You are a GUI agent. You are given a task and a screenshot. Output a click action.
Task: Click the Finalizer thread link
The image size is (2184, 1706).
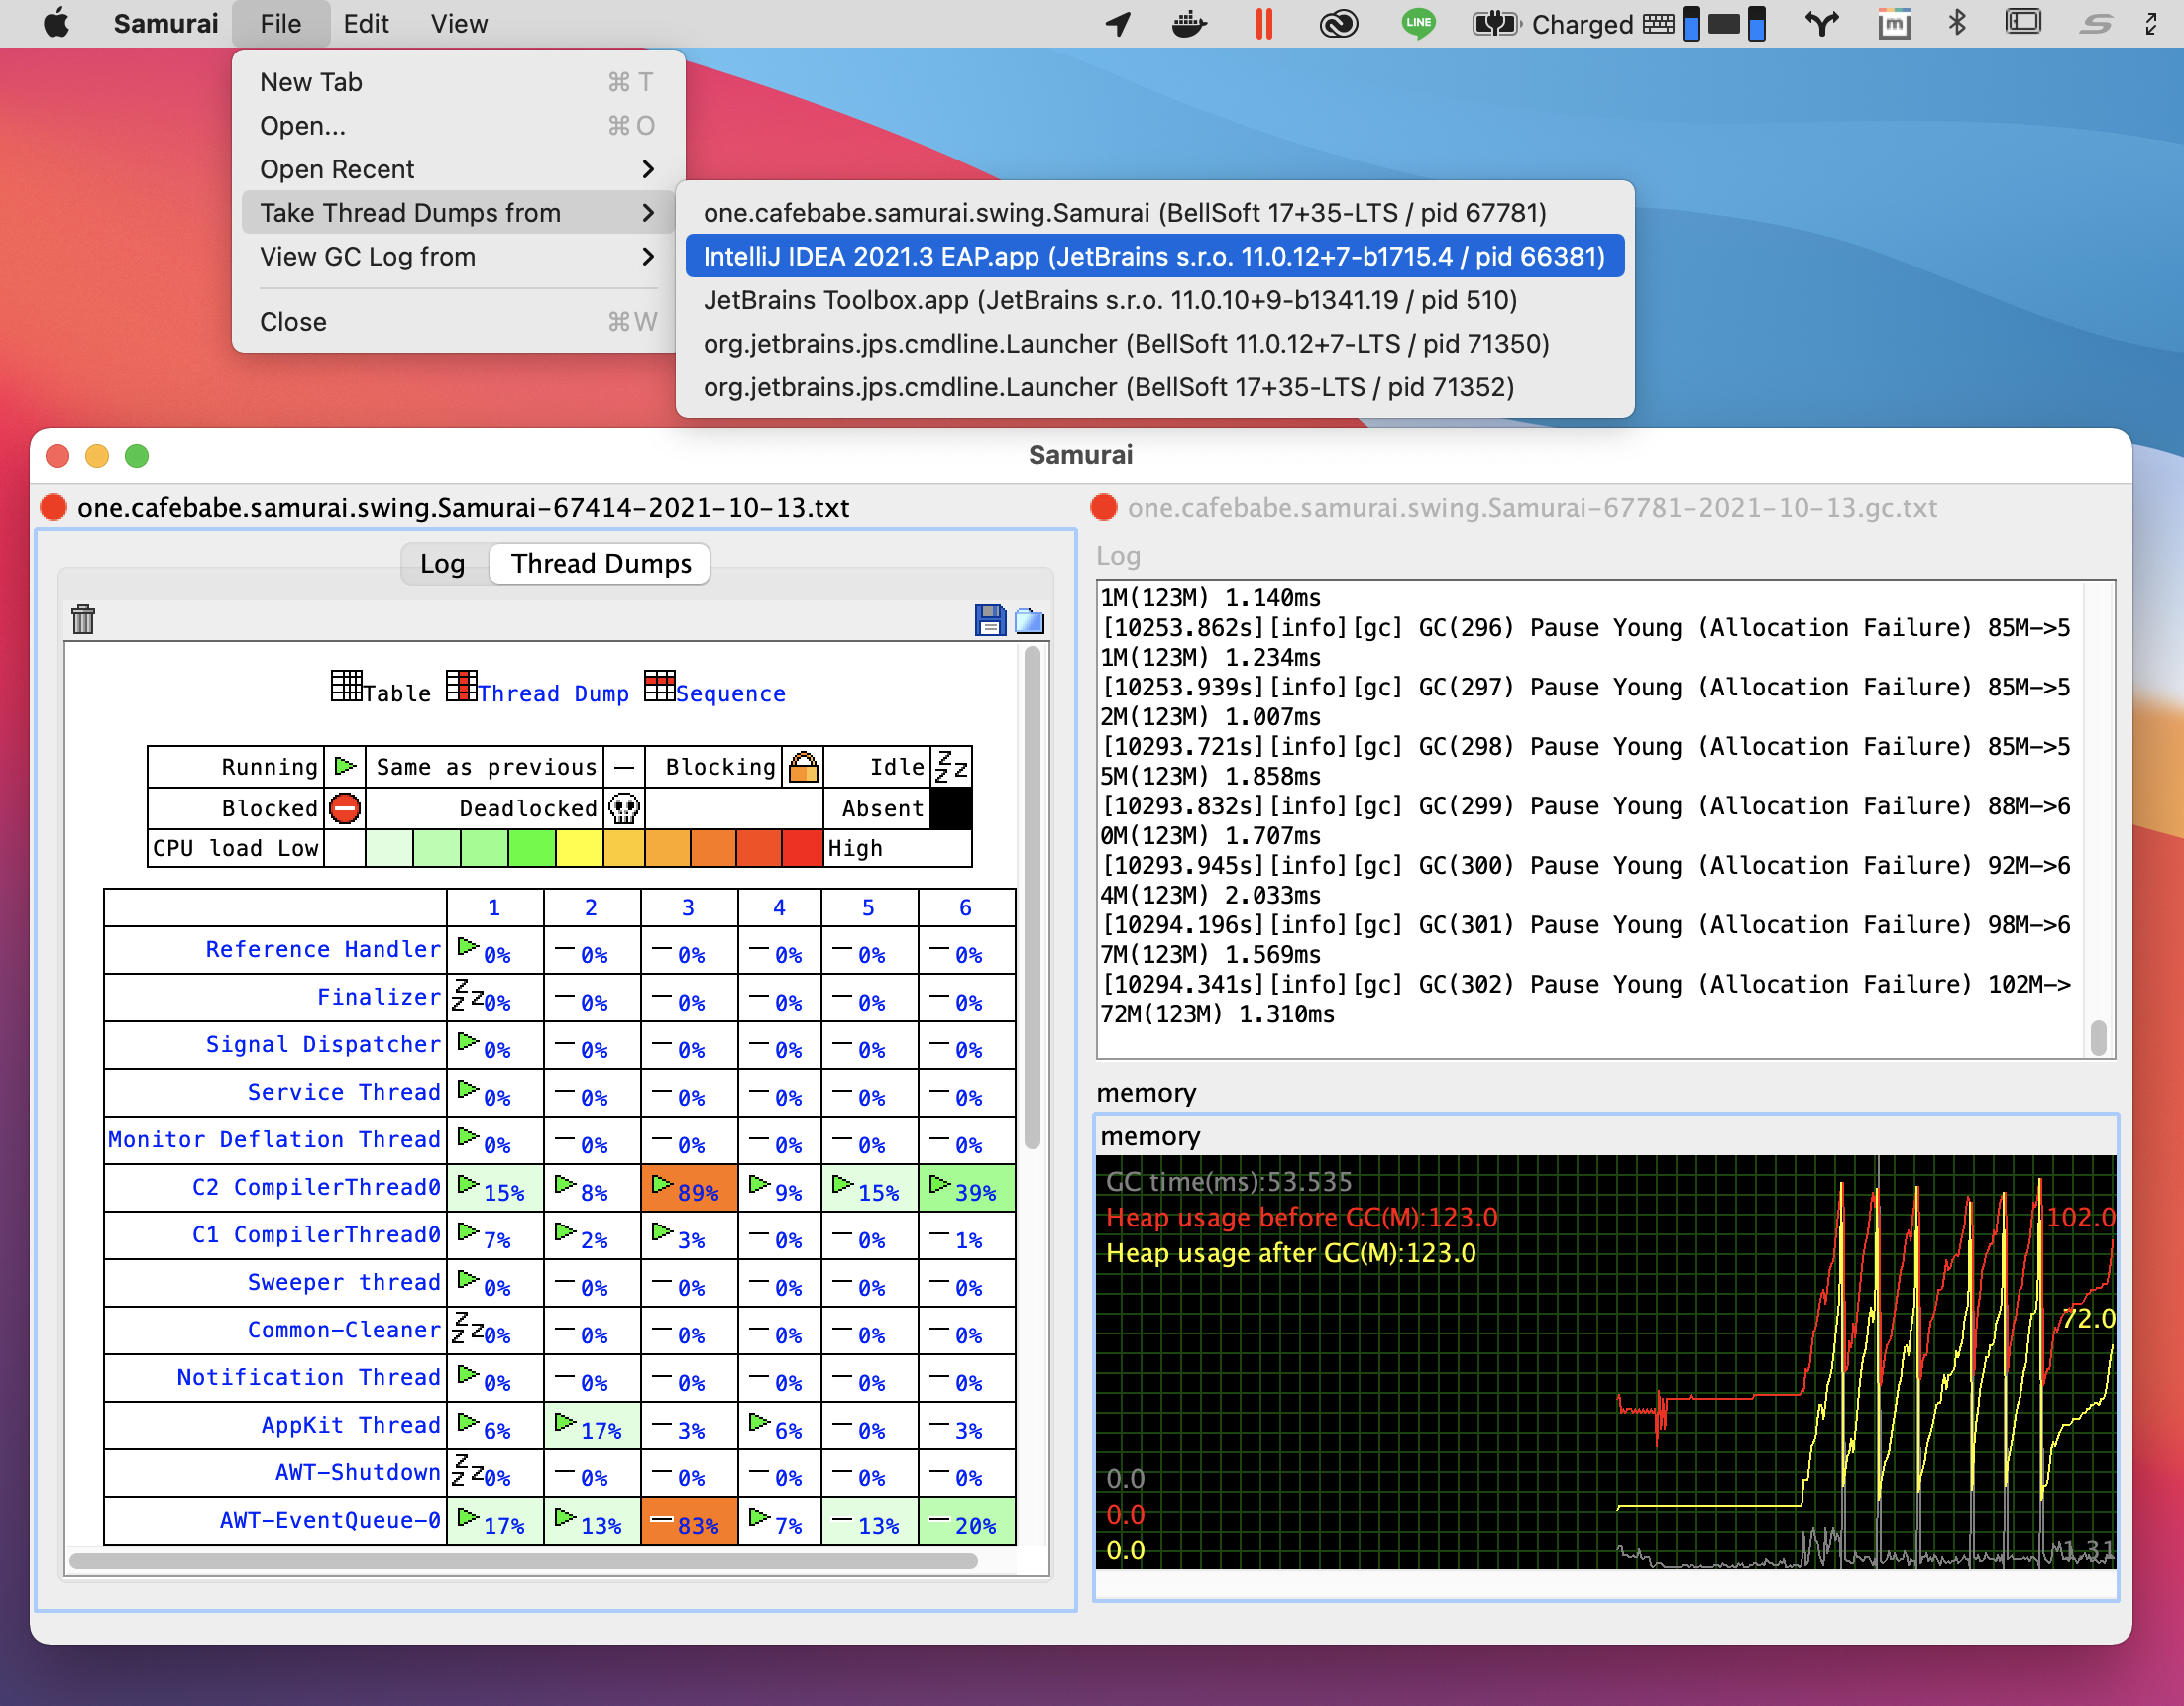click(x=379, y=997)
